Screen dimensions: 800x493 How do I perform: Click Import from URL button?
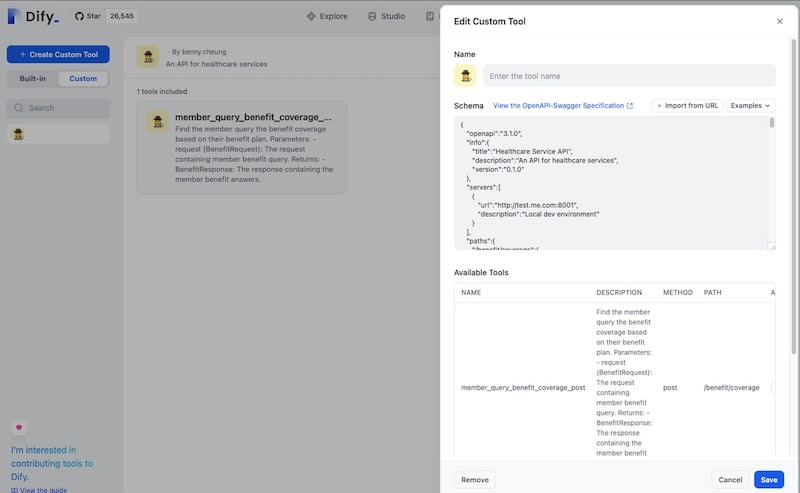tap(687, 106)
